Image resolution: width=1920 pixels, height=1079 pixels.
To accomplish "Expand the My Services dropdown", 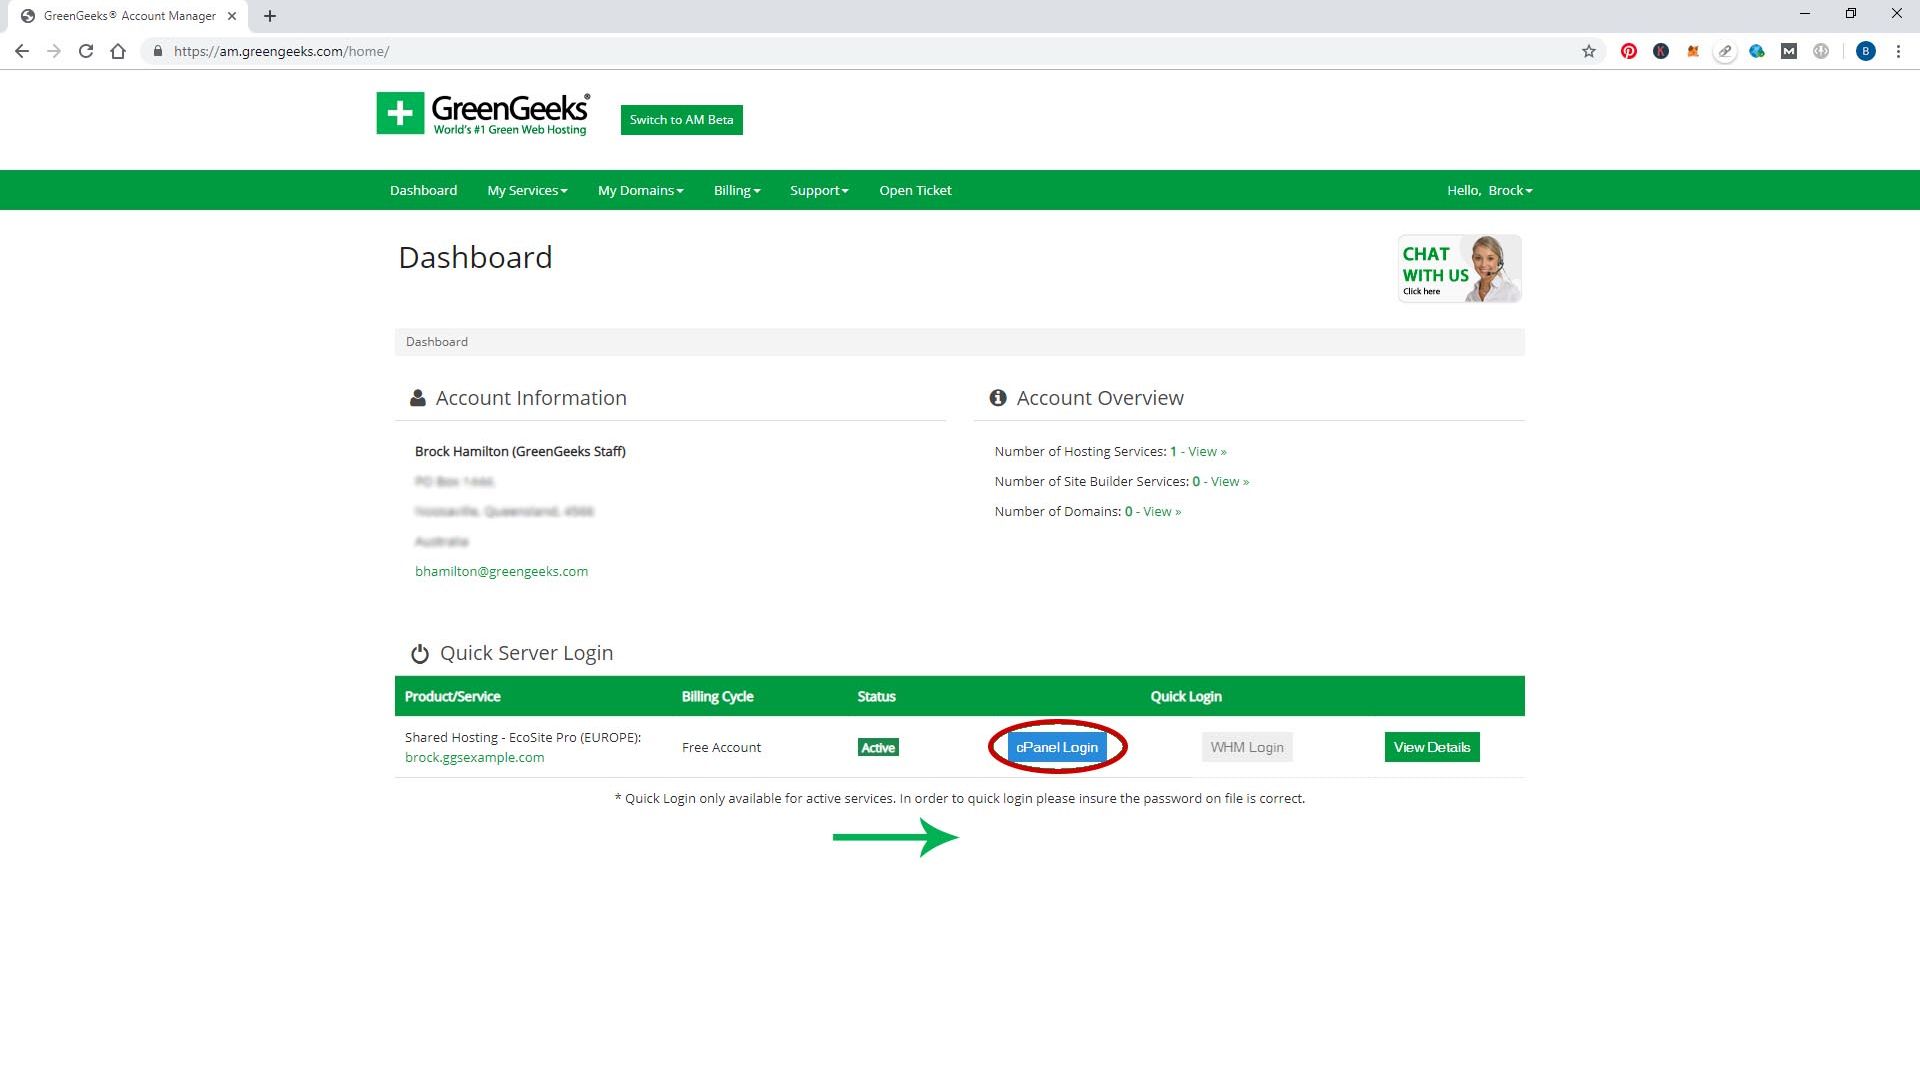I will point(527,190).
